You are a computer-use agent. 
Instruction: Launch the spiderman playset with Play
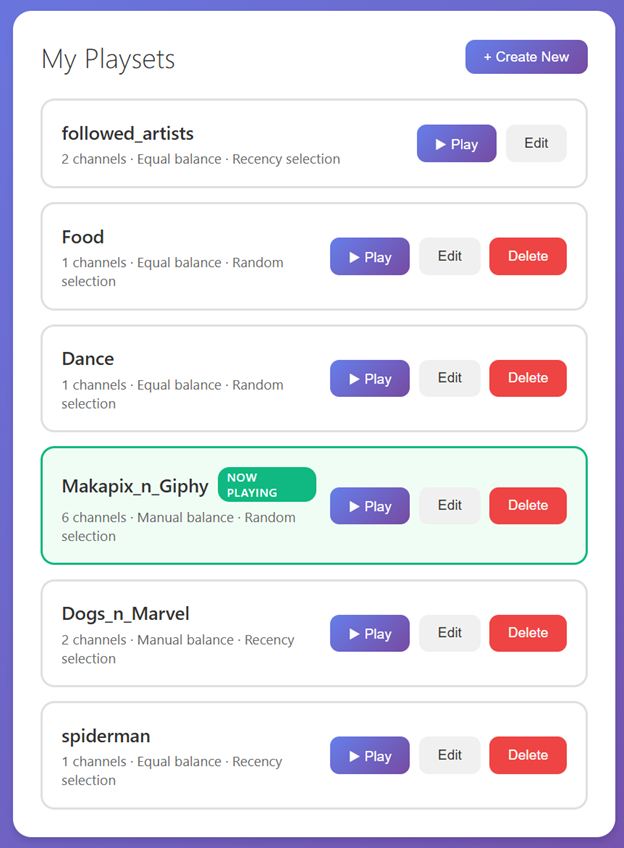369,756
